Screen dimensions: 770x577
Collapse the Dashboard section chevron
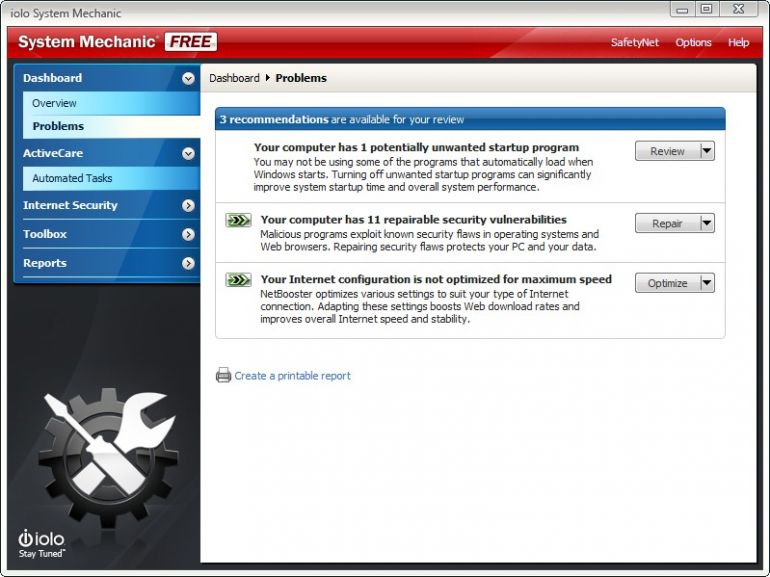pyautogui.click(x=188, y=79)
